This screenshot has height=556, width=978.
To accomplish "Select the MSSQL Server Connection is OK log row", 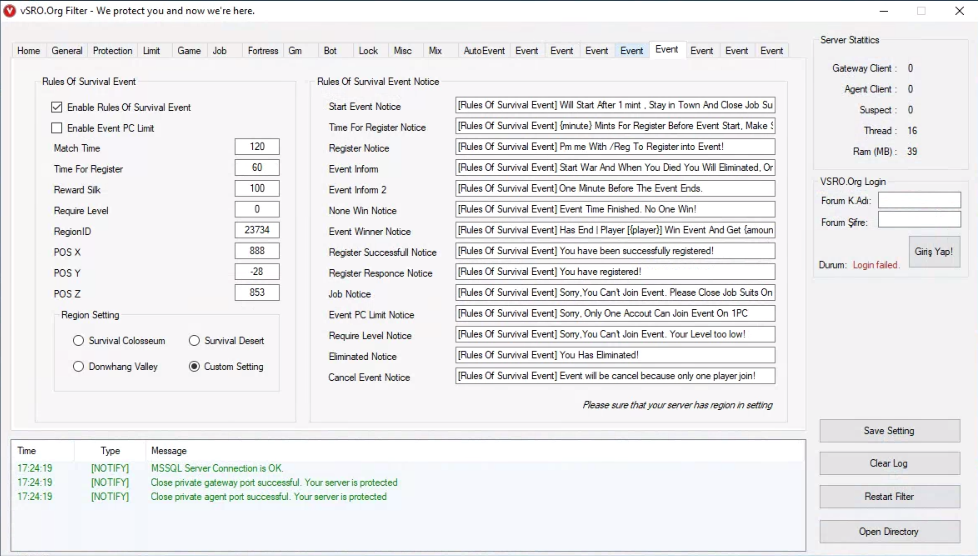I will click(408, 468).
